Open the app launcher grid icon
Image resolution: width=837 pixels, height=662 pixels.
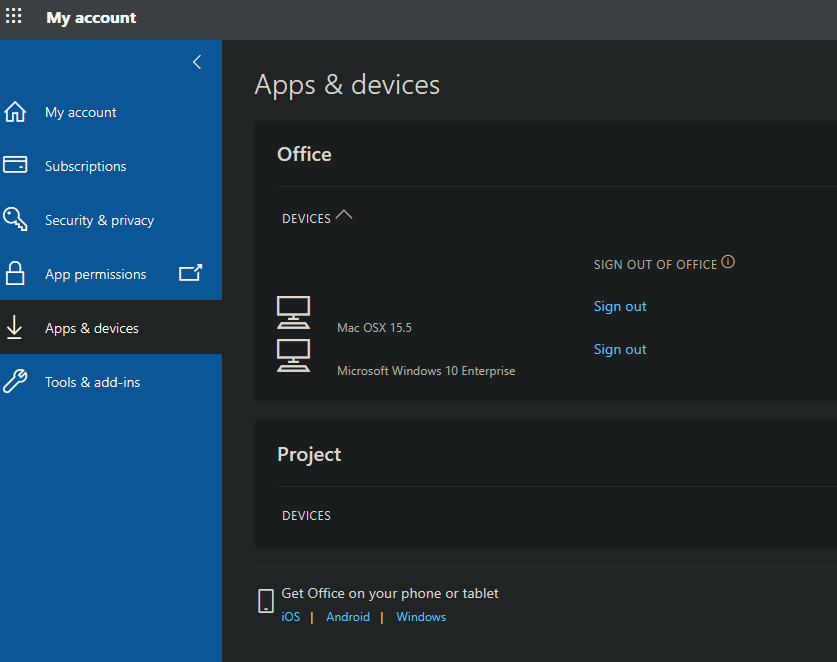pyautogui.click(x=14, y=17)
